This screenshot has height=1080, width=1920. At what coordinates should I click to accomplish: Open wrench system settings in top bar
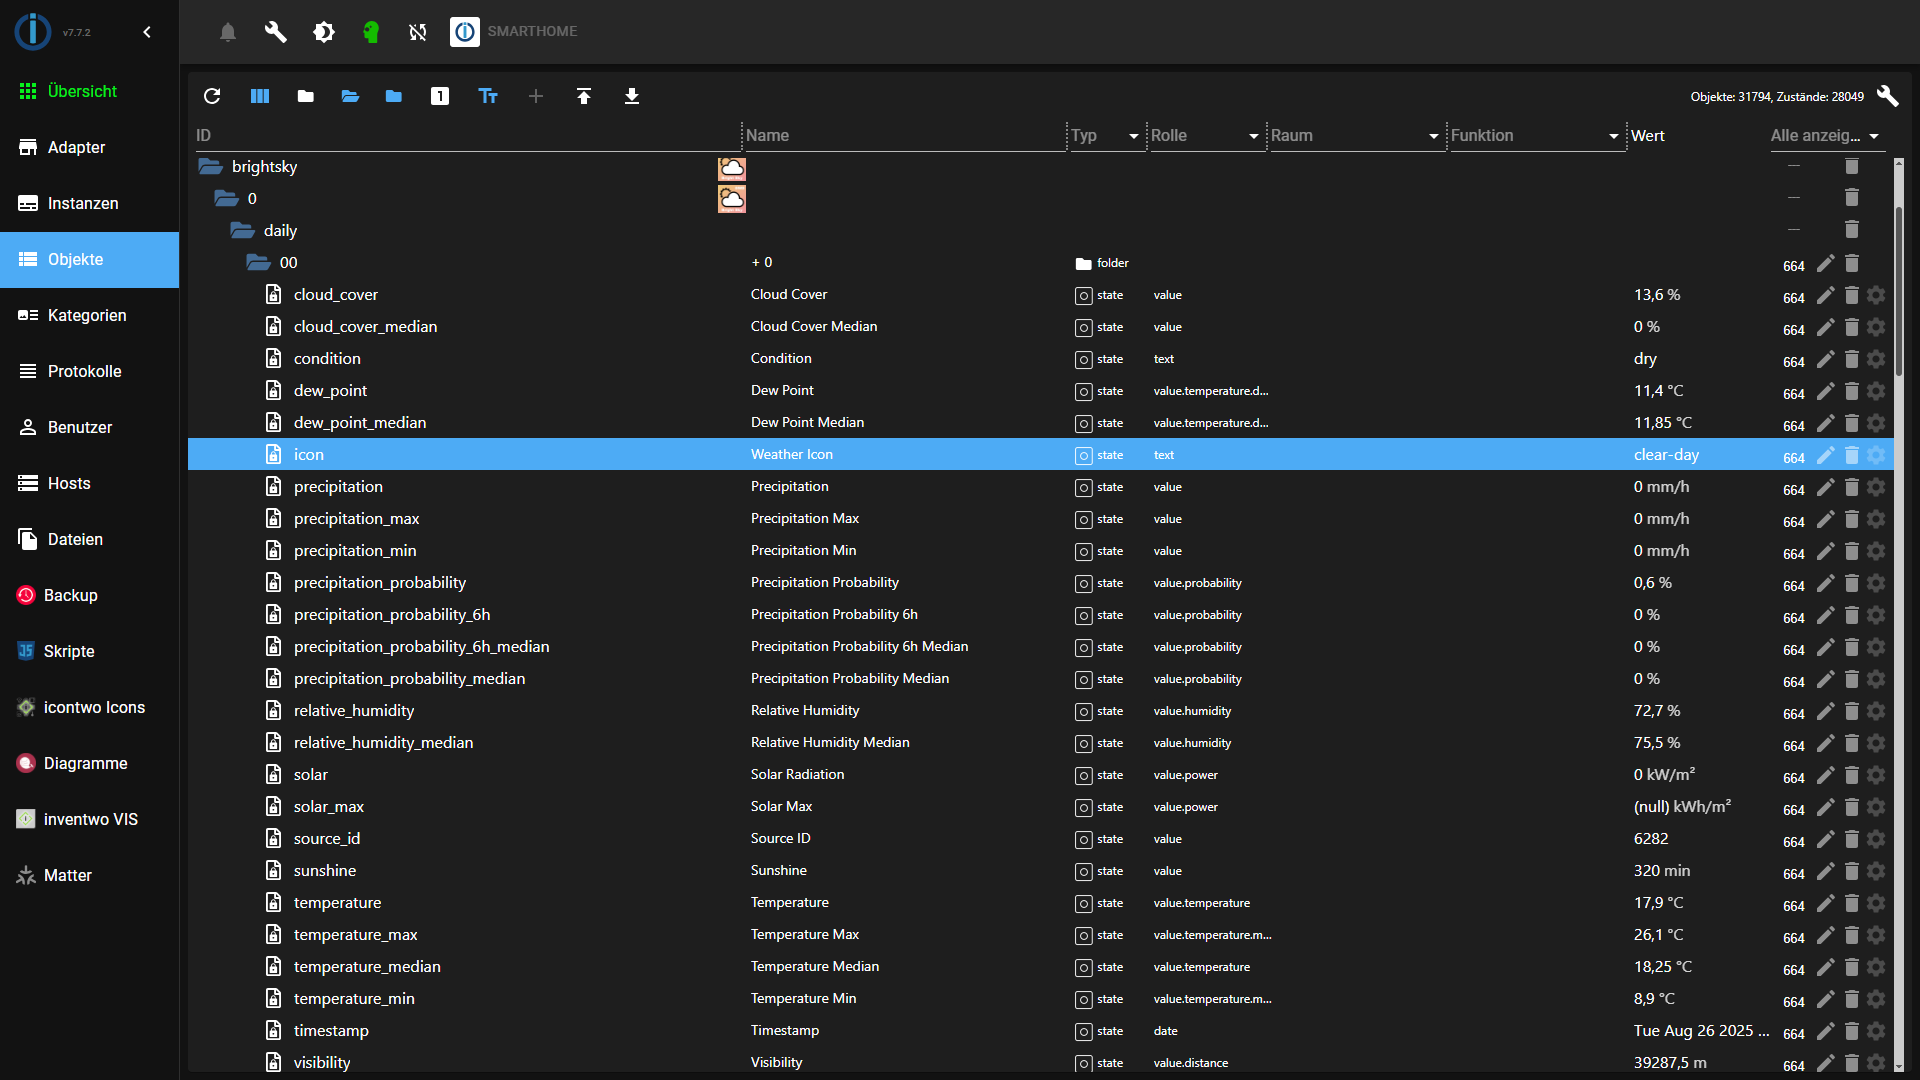click(x=276, y=32)
